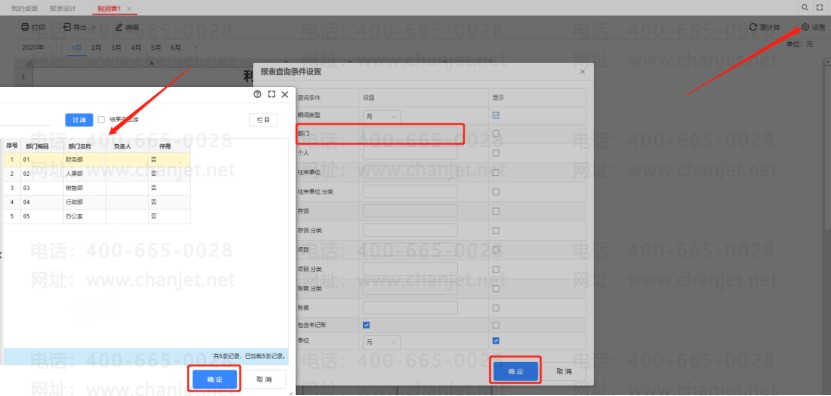
Task: Click help icon in department dialog
Action: tap(258, 94)
